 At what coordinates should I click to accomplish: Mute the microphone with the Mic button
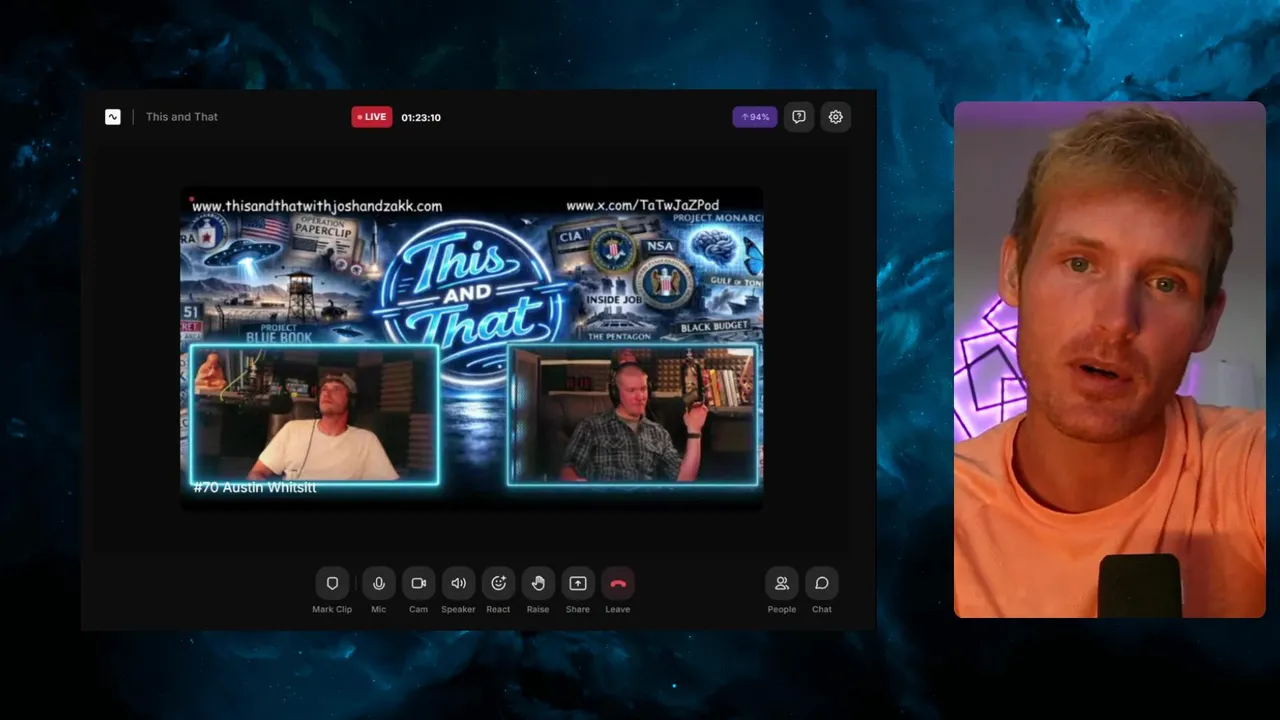click(379, 584)
